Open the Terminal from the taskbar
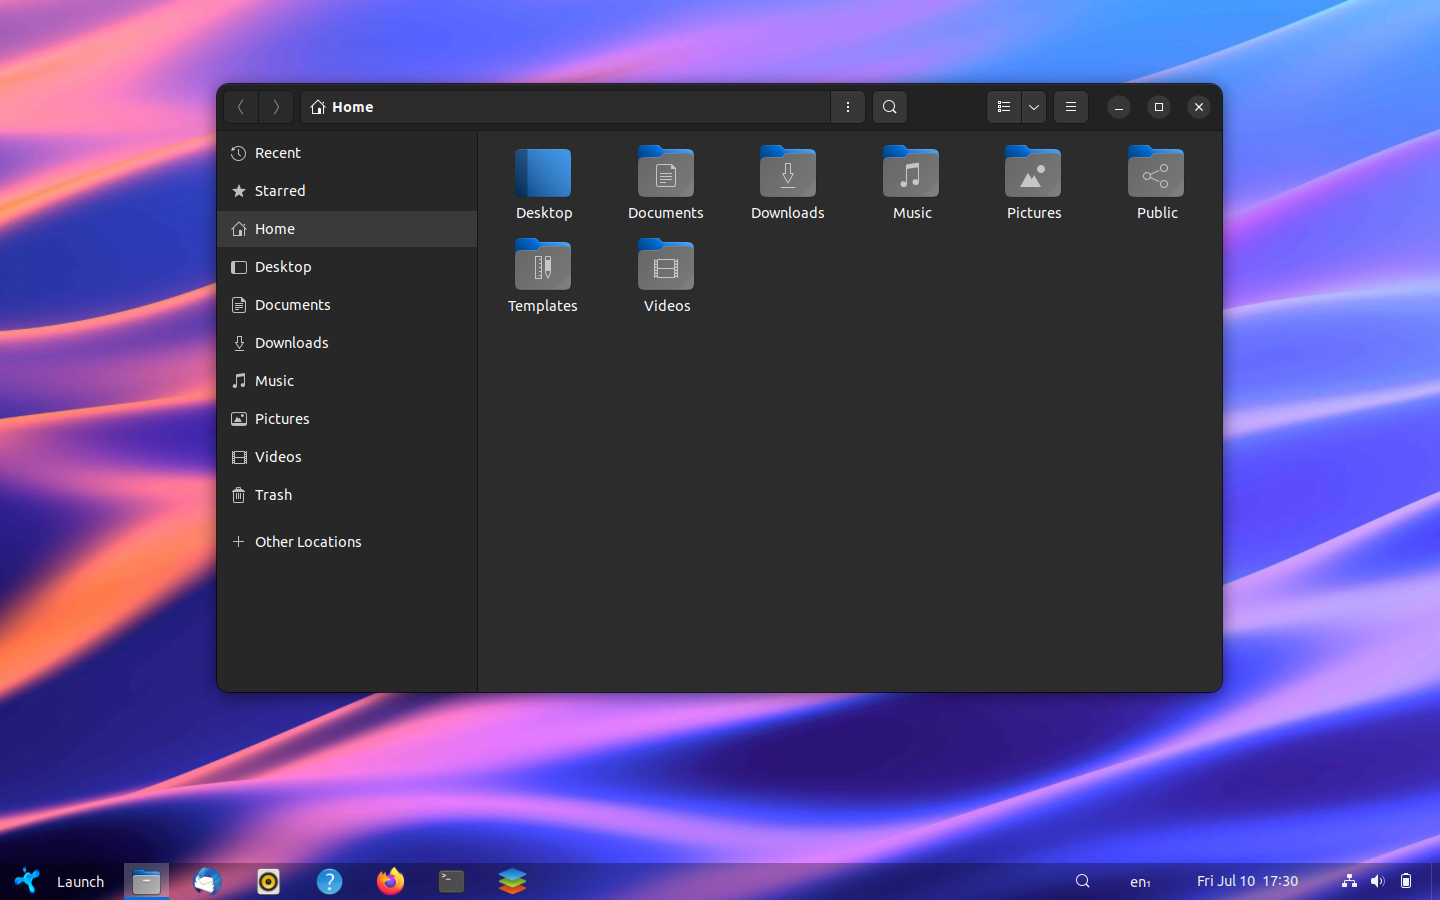The width and height of the screenshot is (1440, 900). (x=451, y=881)
